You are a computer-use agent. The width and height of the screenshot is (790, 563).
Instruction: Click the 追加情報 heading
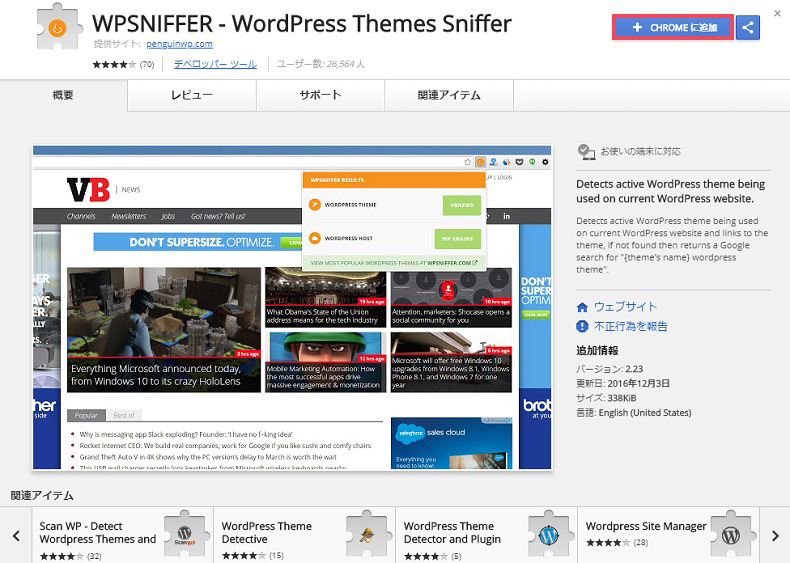[598, 351]
